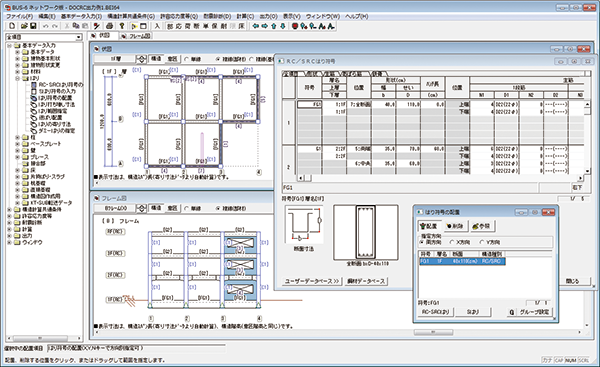Click the ユーザーデータベース>> button

coord(312,281)
